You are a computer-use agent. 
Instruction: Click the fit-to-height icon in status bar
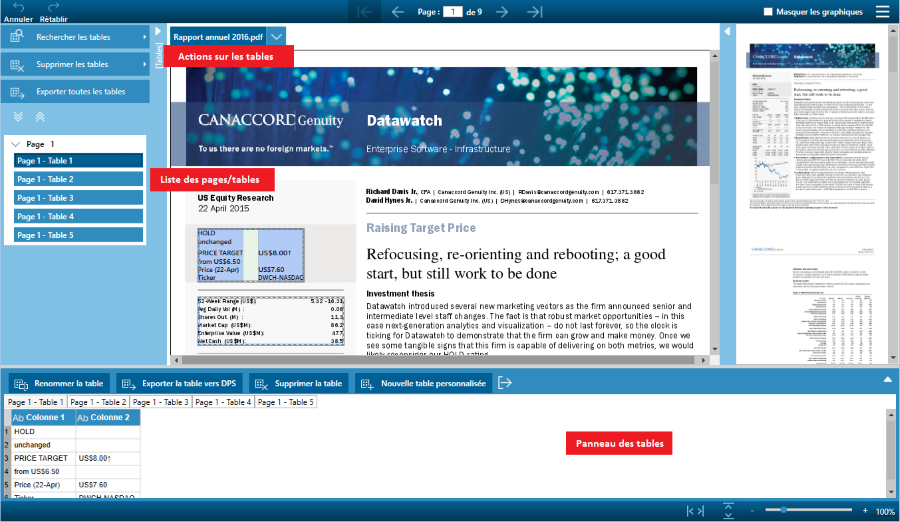(728, 511)
